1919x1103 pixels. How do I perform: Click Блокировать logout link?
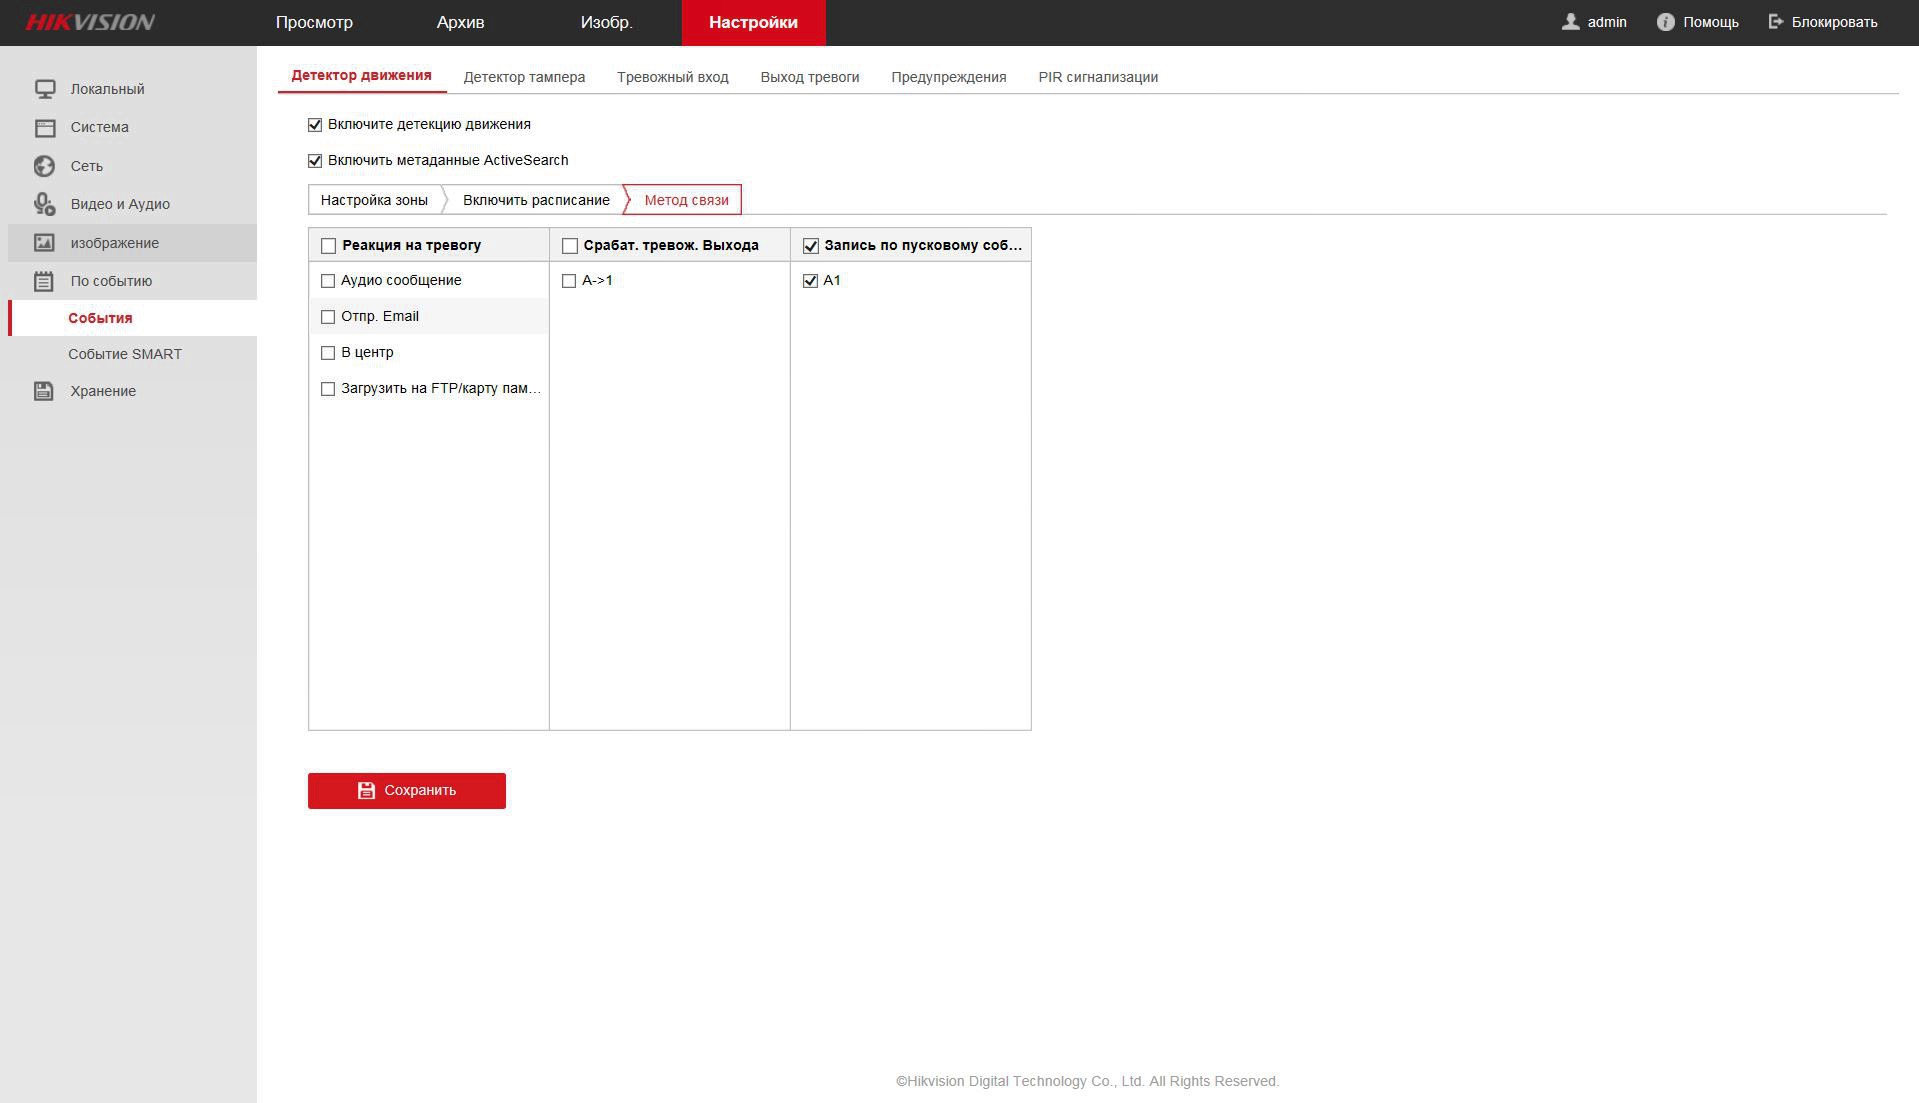[x=1834, y=22]
